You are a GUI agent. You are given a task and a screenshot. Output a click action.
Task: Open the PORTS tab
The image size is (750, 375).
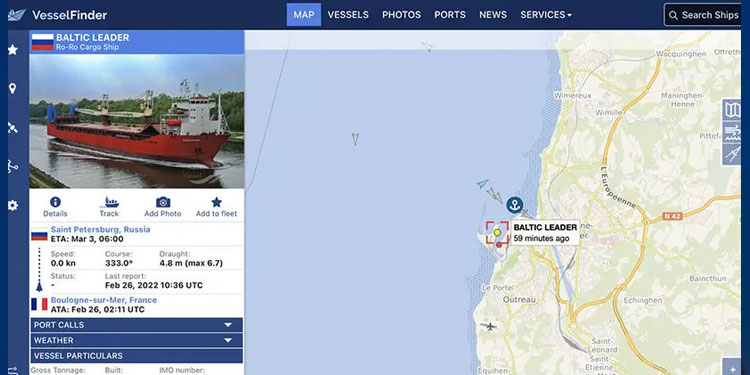[x=450, y=15]
